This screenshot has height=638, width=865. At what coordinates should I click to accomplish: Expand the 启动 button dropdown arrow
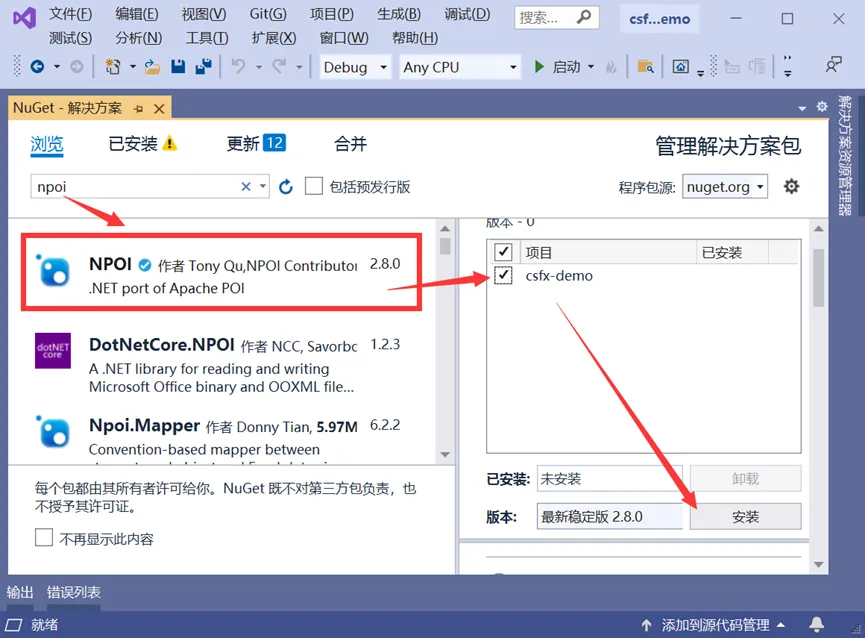click(x=591, y=67)
